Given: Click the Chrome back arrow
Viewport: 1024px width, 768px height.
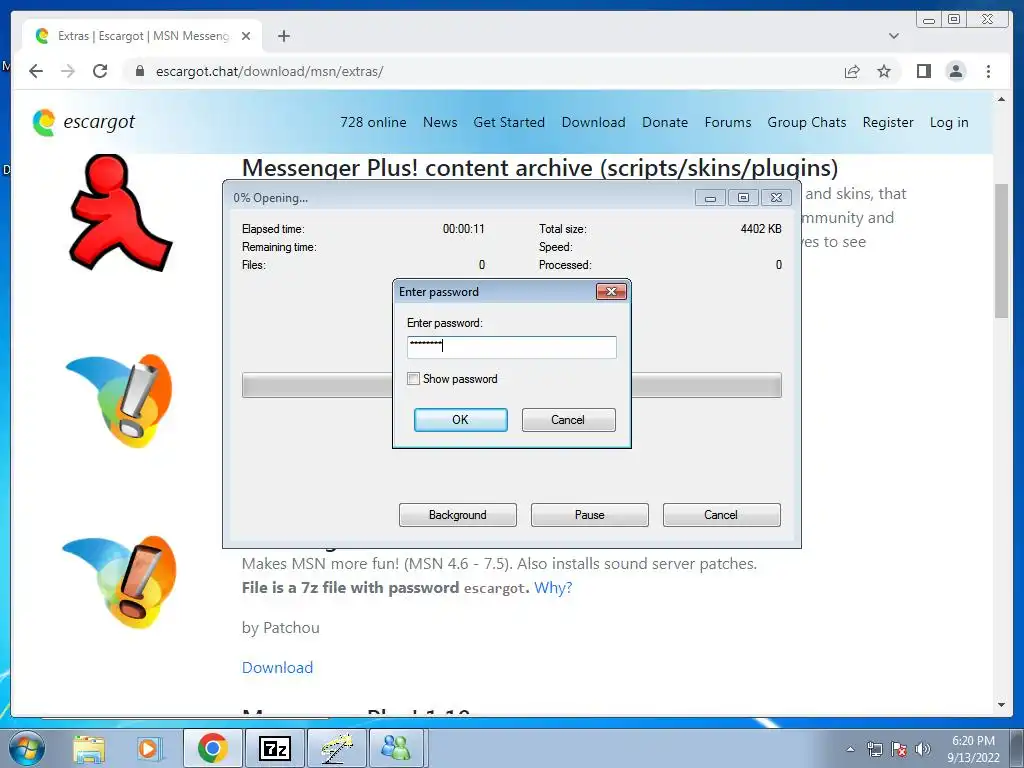Looking at the screenshot, I should click(36, 71).
